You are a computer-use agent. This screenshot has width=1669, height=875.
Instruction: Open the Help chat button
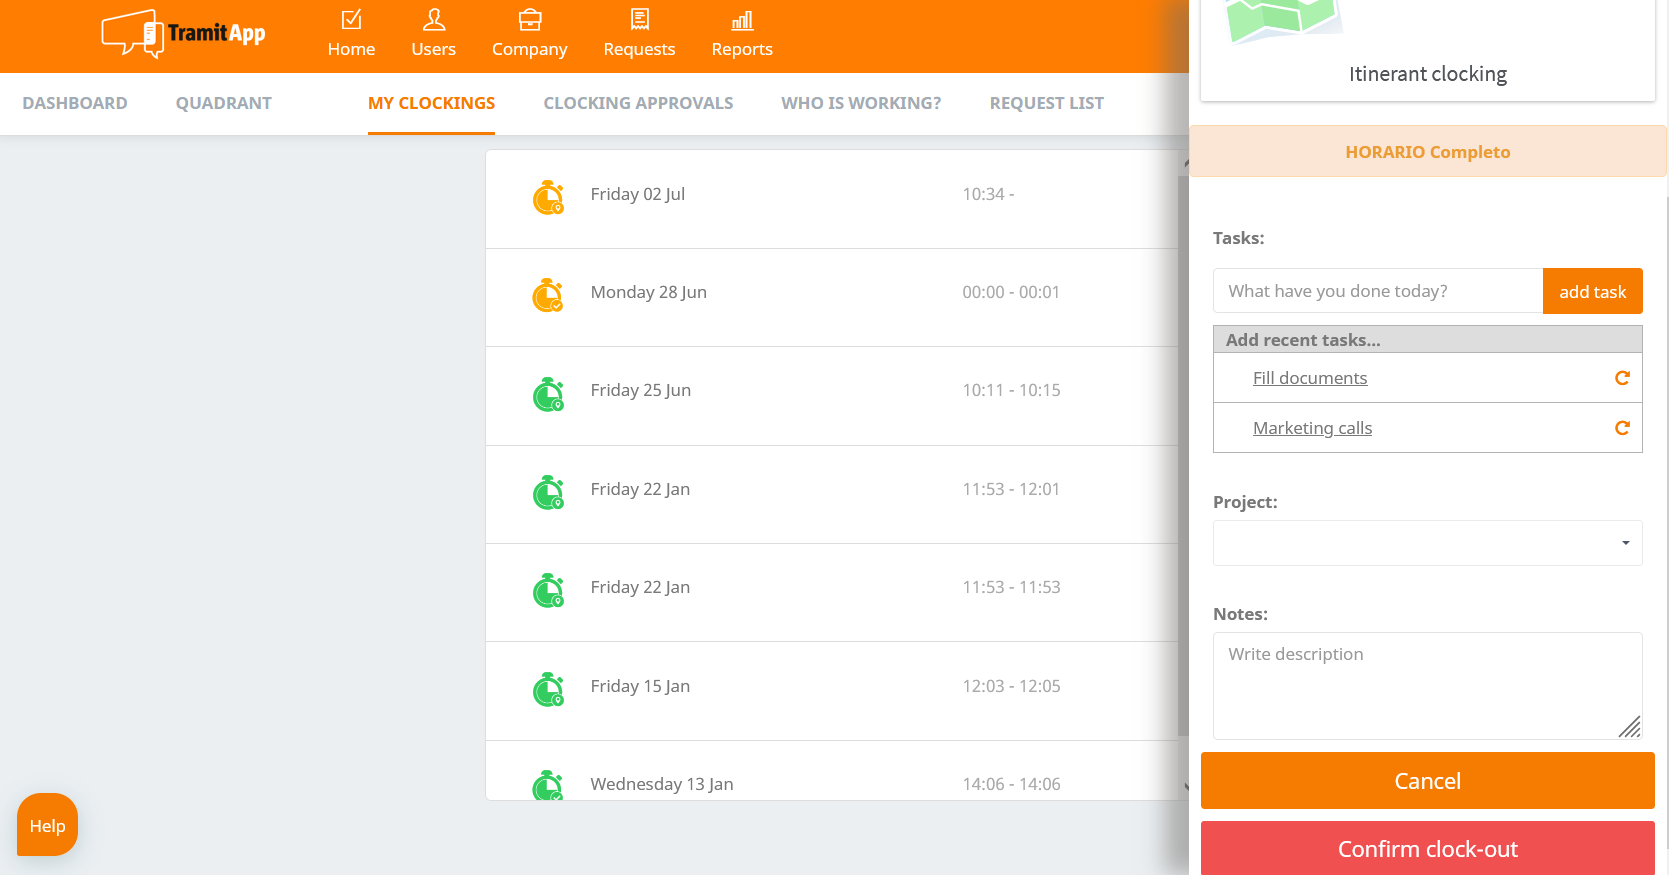click(47, 825)
